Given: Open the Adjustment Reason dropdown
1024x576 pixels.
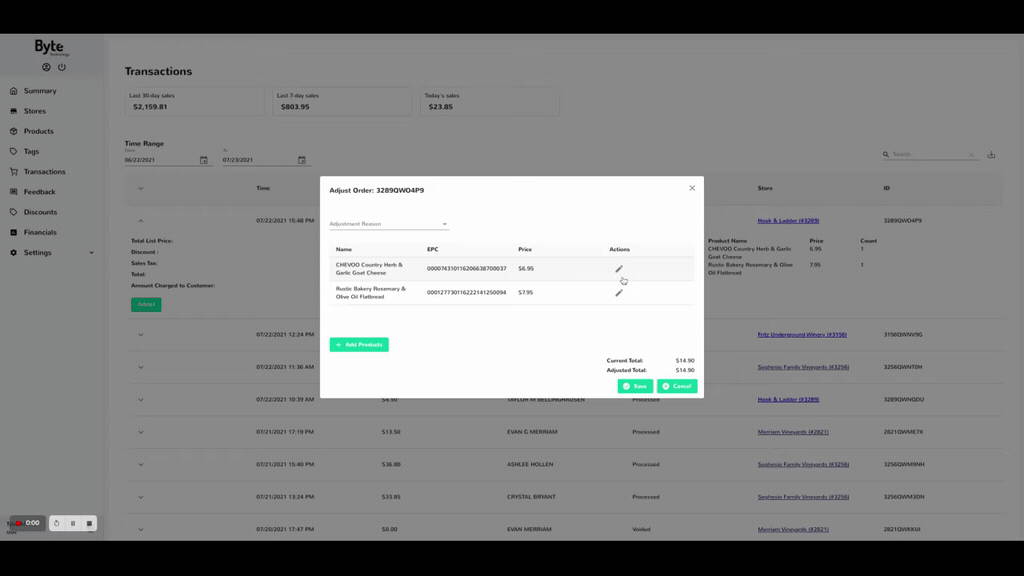Looking at the screenshot, I should [389, 224].
